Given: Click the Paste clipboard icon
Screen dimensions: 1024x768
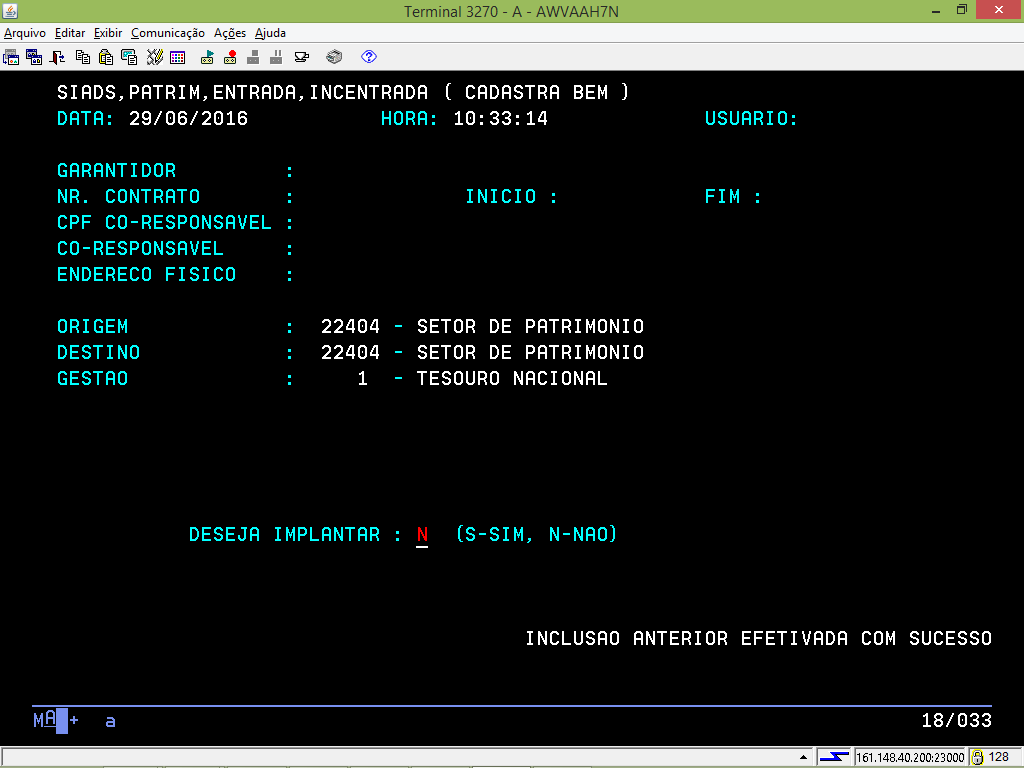Looking at the screenshot, I should [105, 57].
